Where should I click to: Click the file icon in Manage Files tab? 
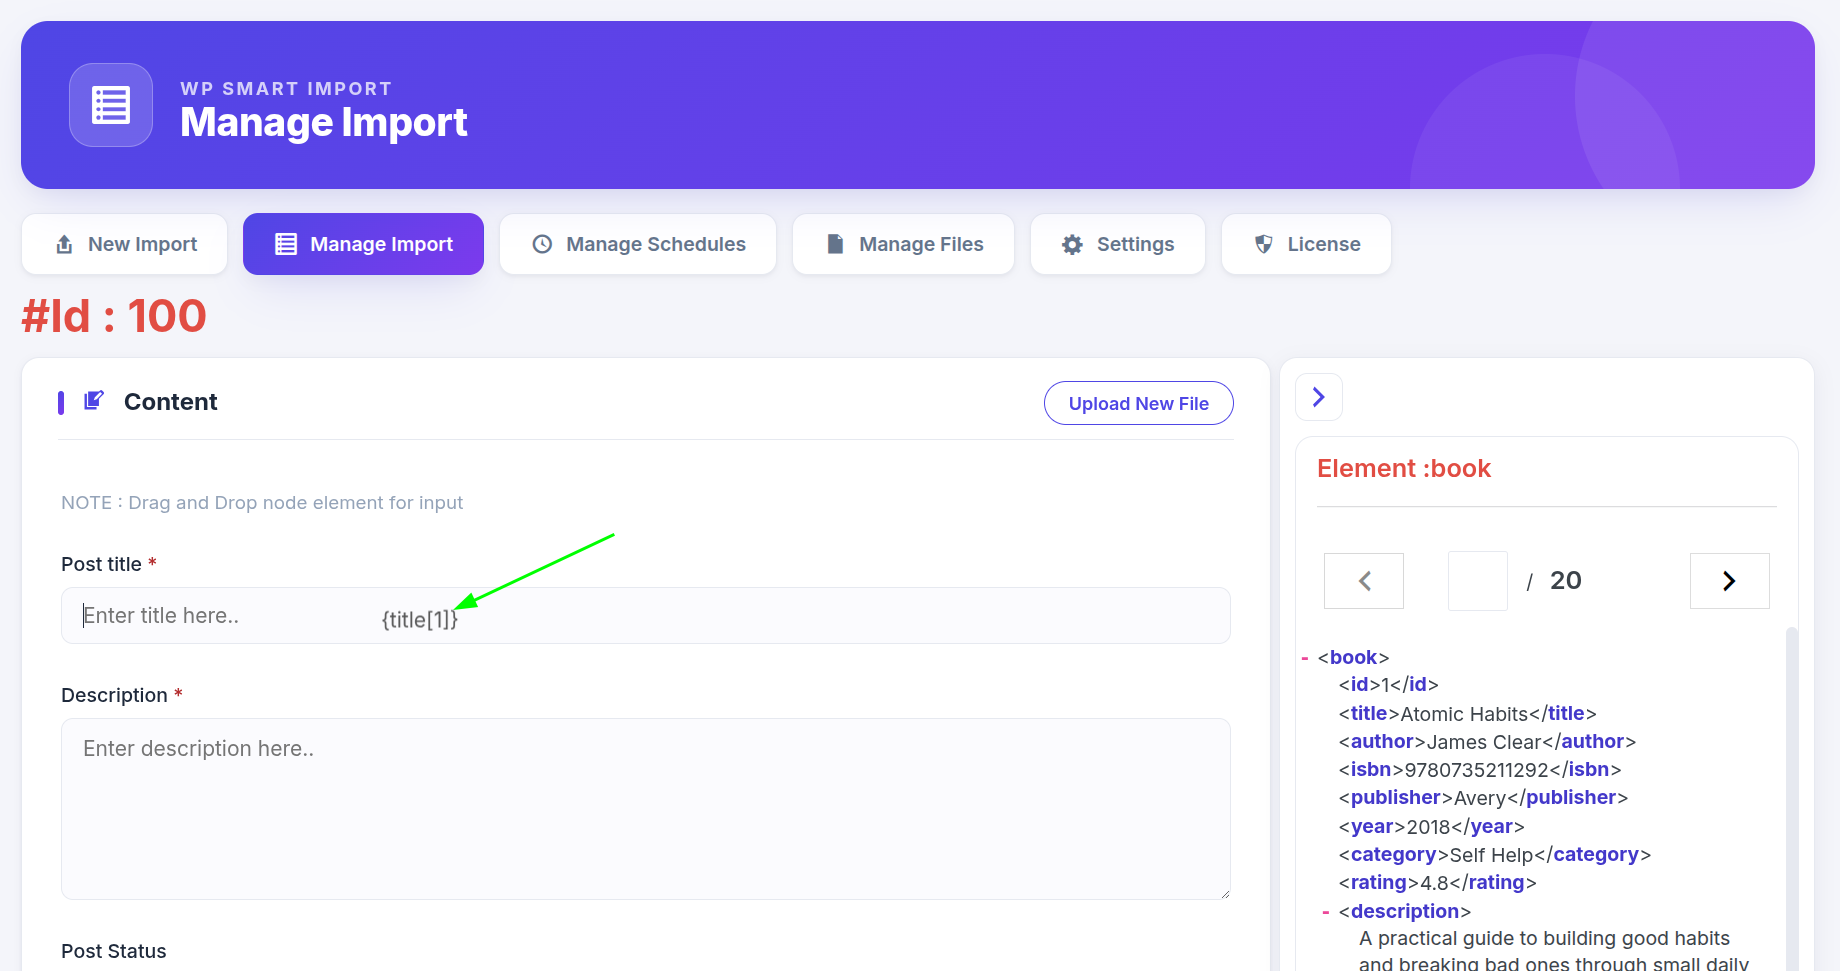tap(835, 244)
